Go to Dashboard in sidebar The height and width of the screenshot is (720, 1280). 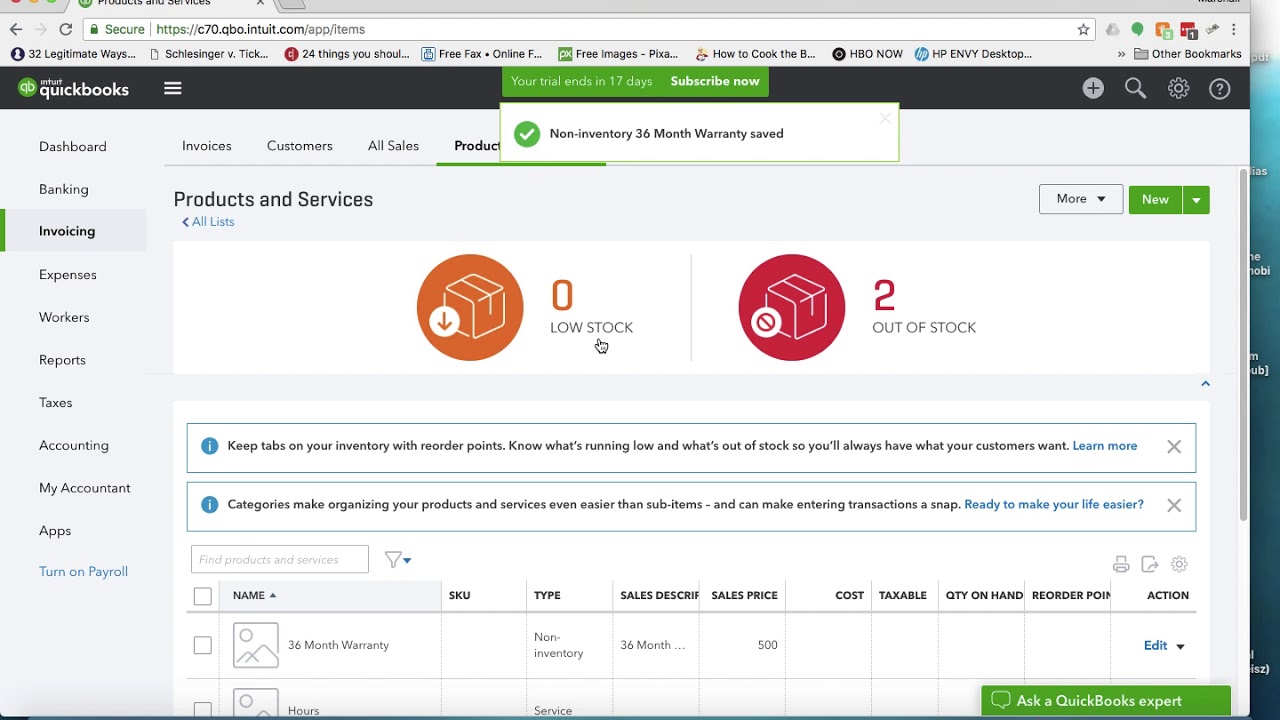coord(73,147)
